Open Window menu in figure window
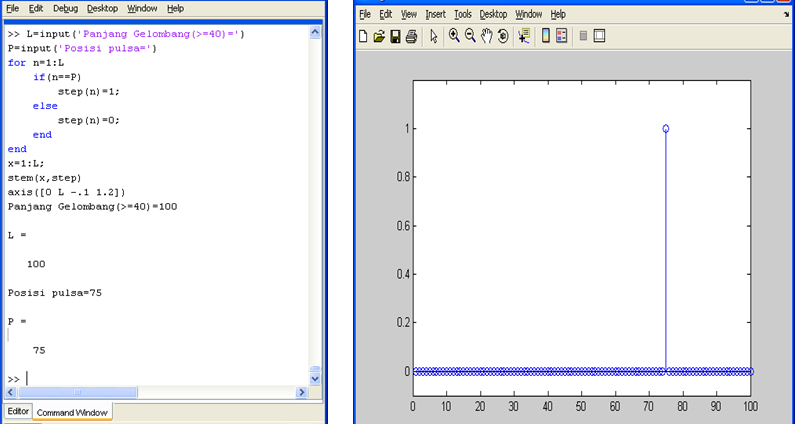The height and width of the screenshot is (424, 806). (x=528, y=14)
